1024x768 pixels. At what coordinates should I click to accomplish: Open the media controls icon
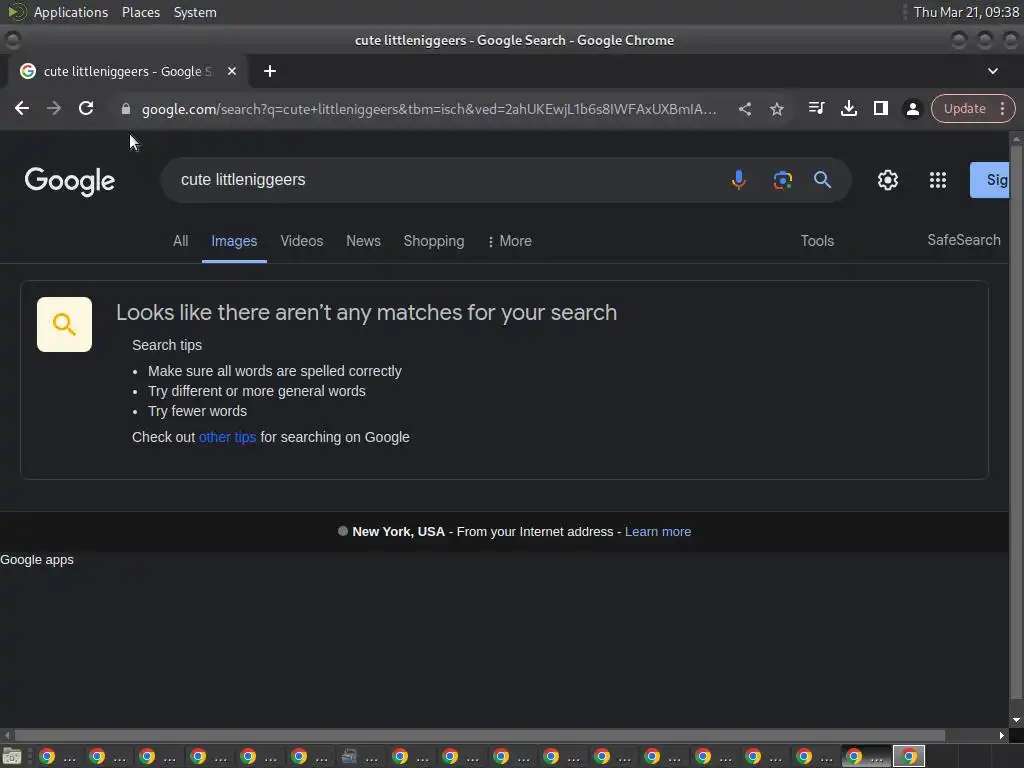click(816, 108)
